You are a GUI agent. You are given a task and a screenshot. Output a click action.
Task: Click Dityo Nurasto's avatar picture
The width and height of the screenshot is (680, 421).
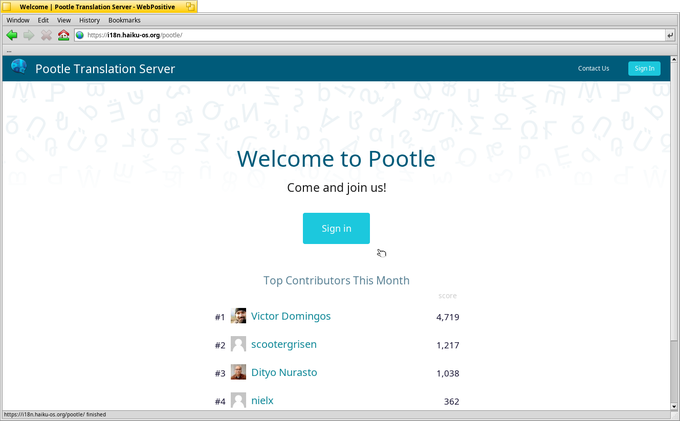coord(238,372)
